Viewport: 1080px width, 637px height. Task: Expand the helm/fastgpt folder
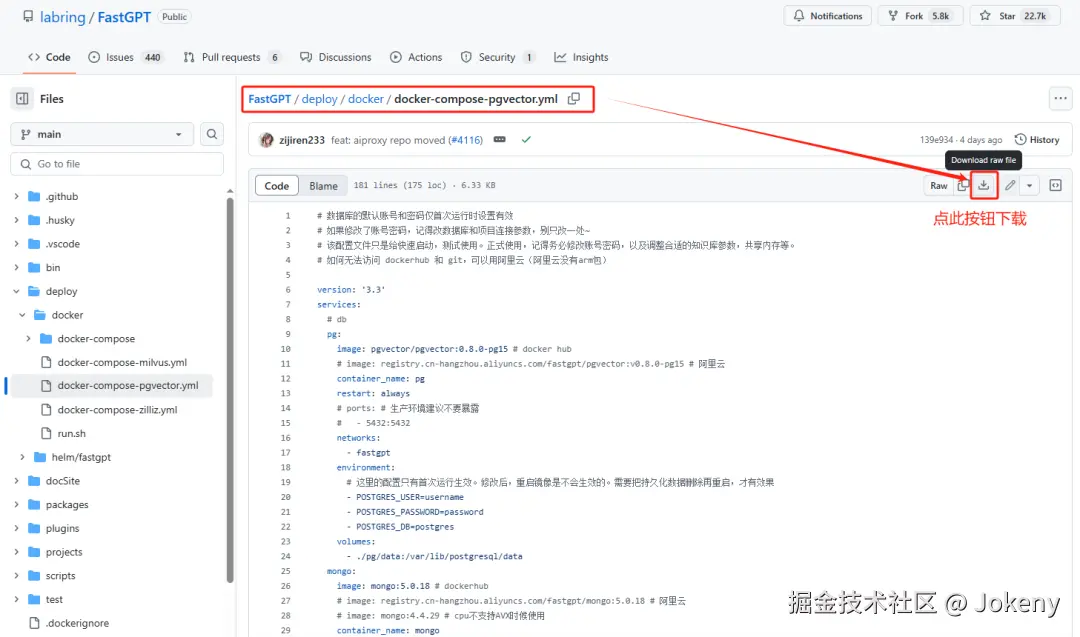pyautogui.click(x=22, y=457)
